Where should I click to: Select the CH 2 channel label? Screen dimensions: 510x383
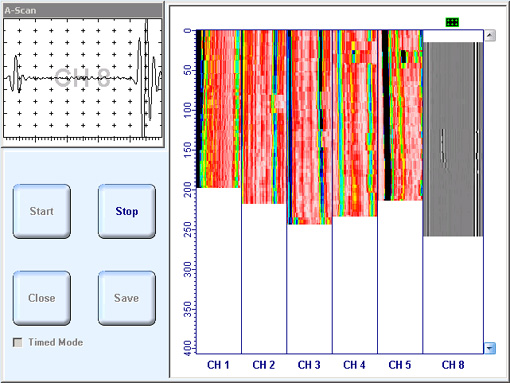pos(264,365)
